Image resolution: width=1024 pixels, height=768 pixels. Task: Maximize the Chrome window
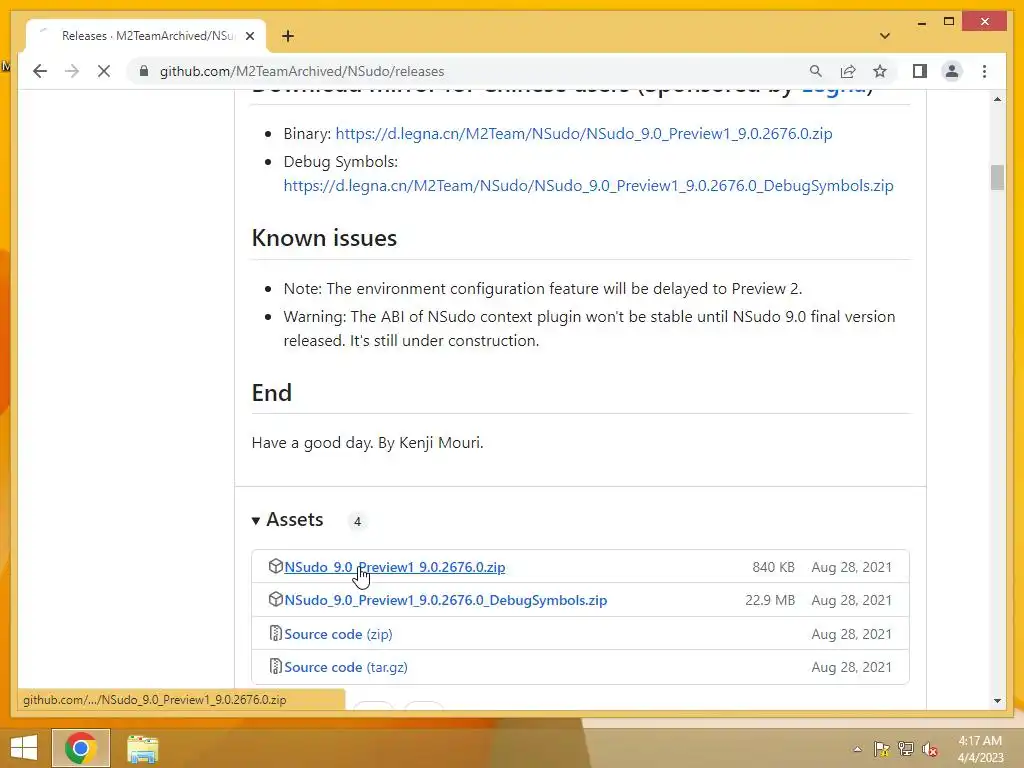coord(949,22)
